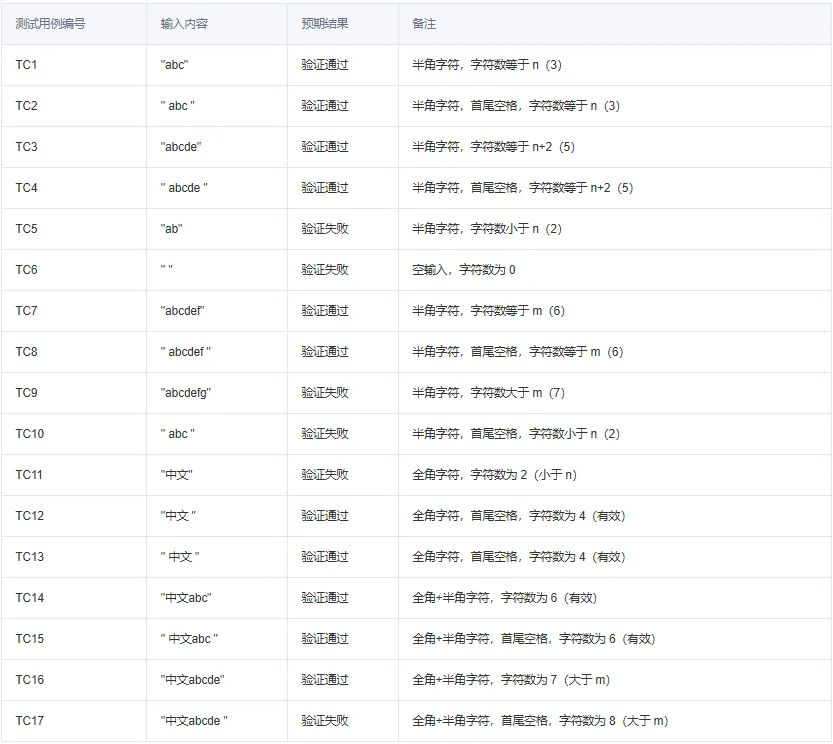Click remark "半角字符，字符数大于 m (7)"
This screenshot has height=744, width=833.
click(489, 393)
